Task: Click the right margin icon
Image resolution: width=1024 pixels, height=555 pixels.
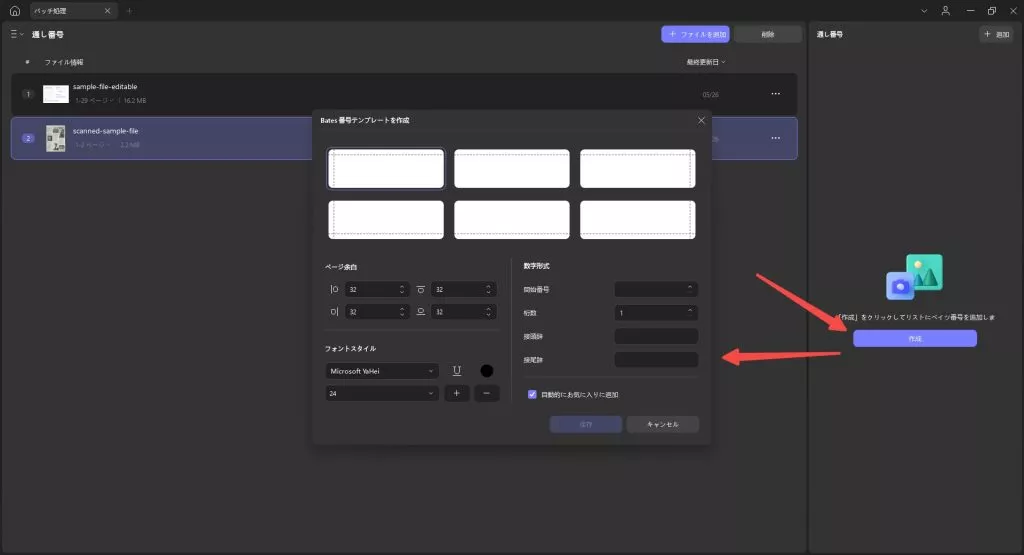Action: [x=334, y=312]
